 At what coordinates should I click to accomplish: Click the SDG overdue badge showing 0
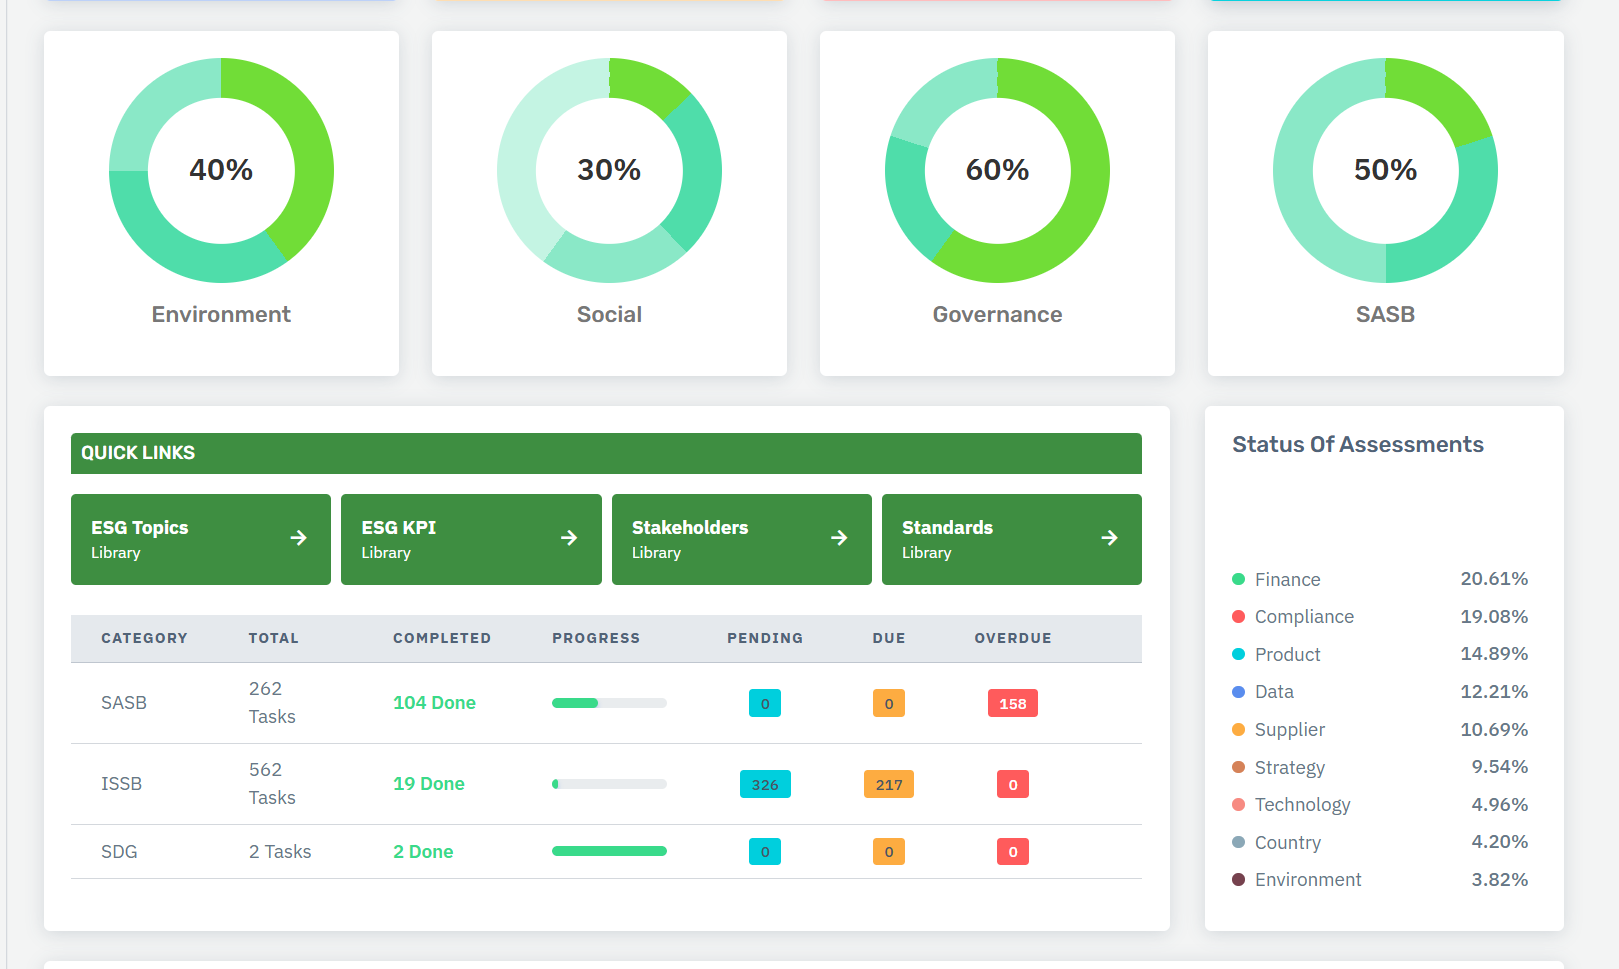click(1012, 852)
